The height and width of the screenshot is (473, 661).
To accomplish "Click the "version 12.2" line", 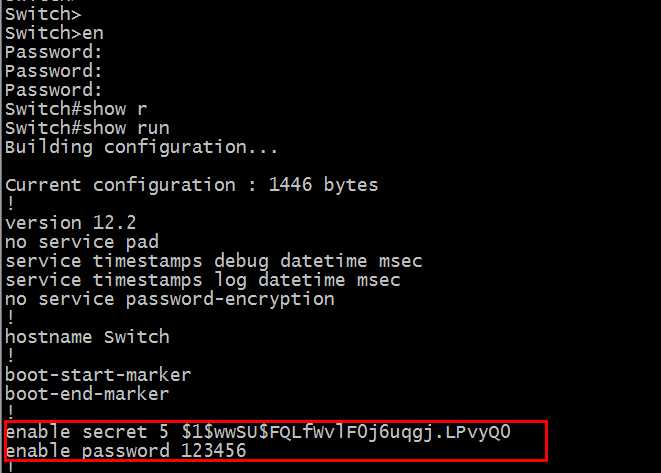I will click(70, 223).
